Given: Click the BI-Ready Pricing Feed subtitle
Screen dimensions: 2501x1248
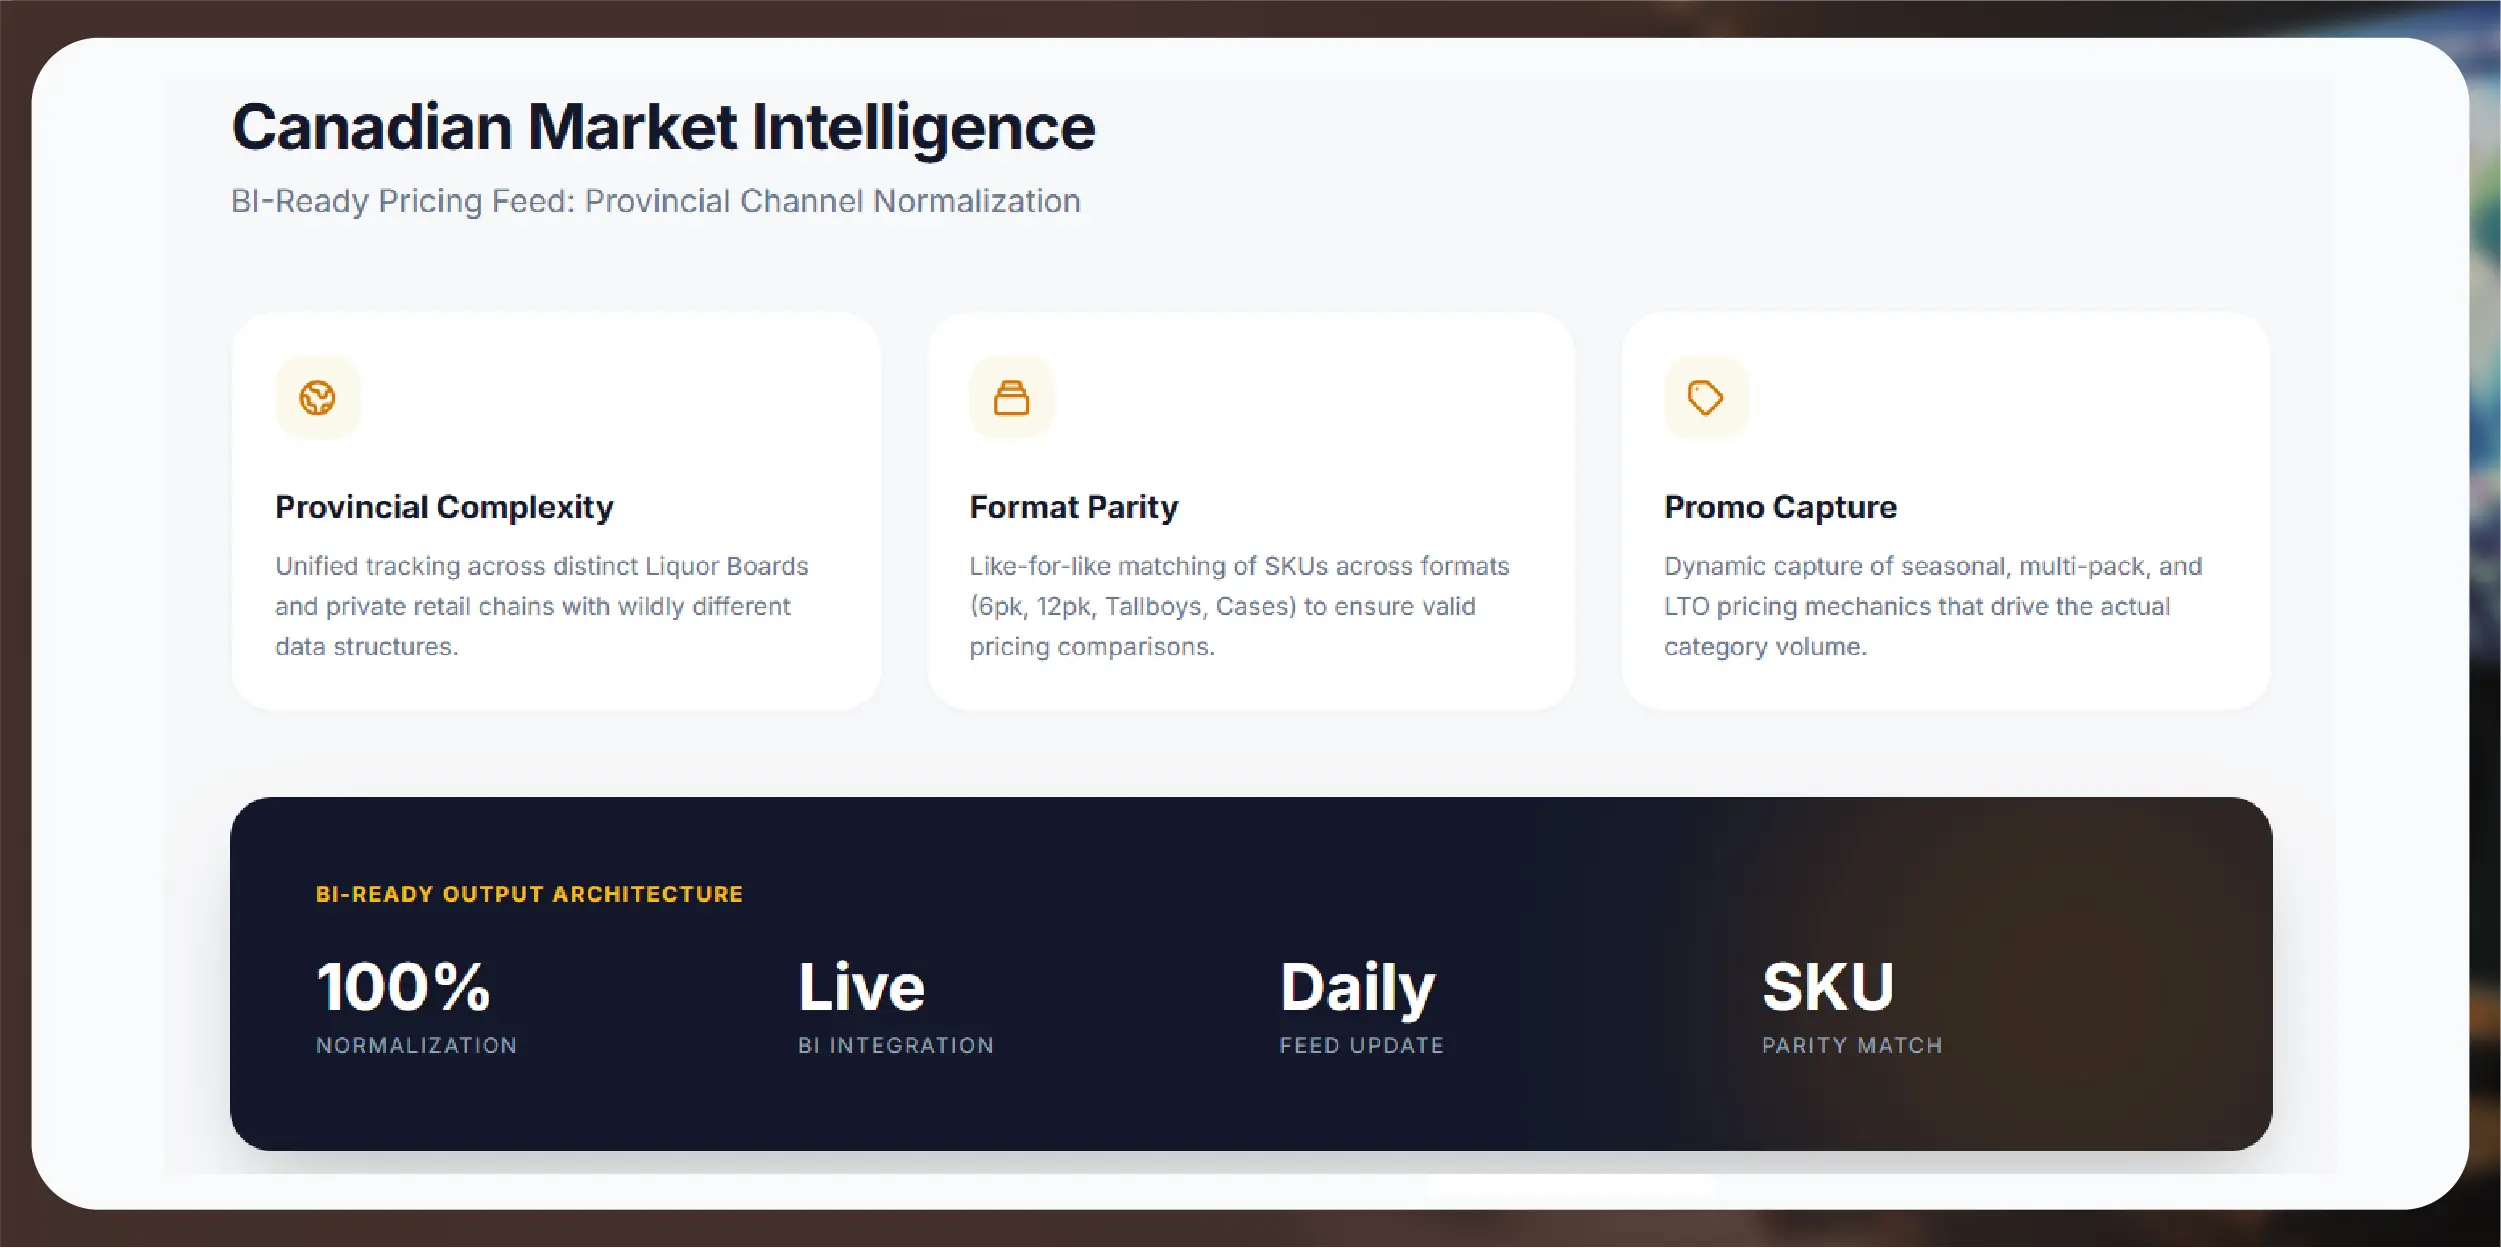Looking at the screenshot, I should (656, 201).
